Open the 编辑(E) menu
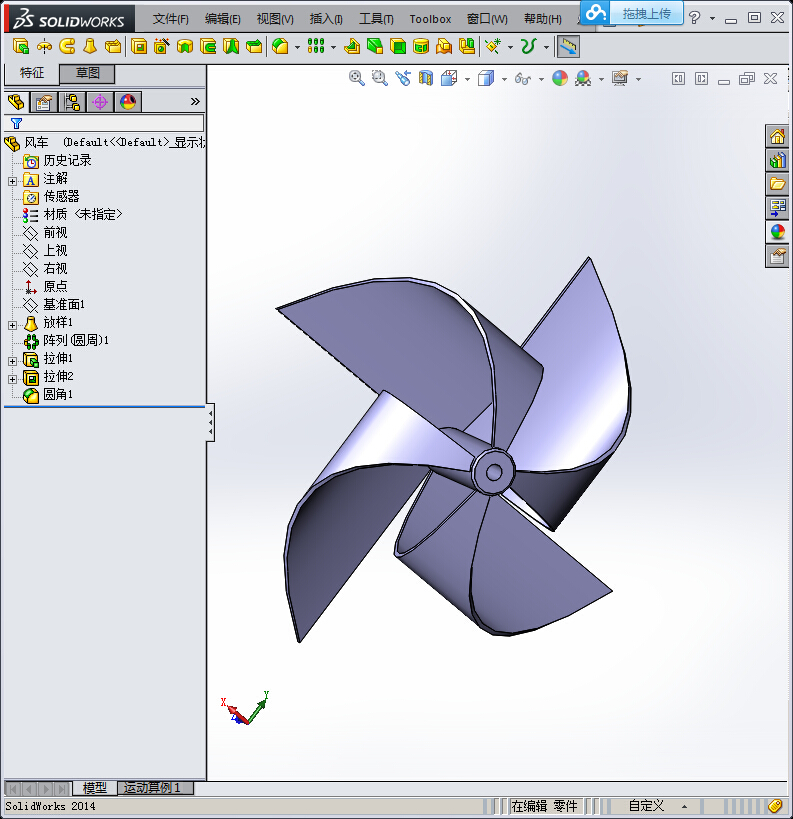This screenshot has width=793, height=819. click(x=223, y=19)
